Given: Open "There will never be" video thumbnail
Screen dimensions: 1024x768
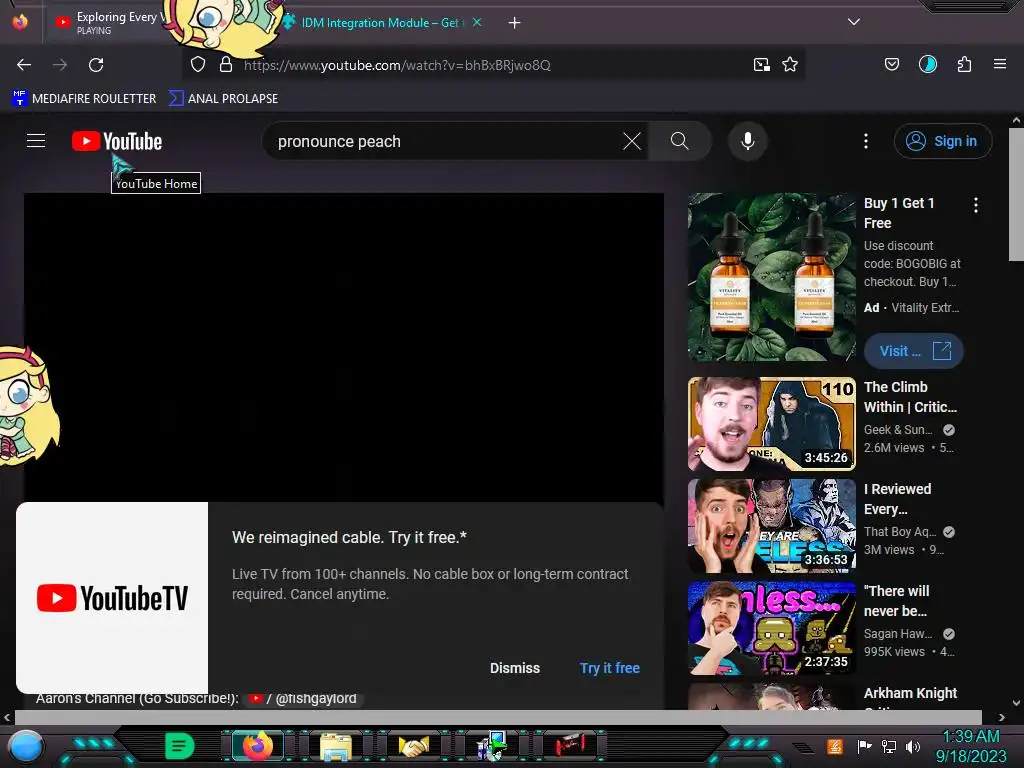Looking at the screenshot, I should pos(771,628).
